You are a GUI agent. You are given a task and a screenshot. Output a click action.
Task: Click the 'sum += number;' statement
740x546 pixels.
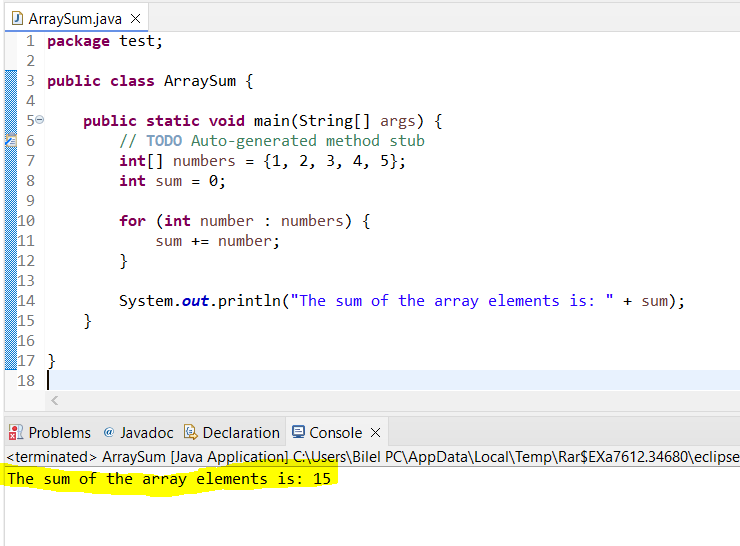[x=218, y=241]
